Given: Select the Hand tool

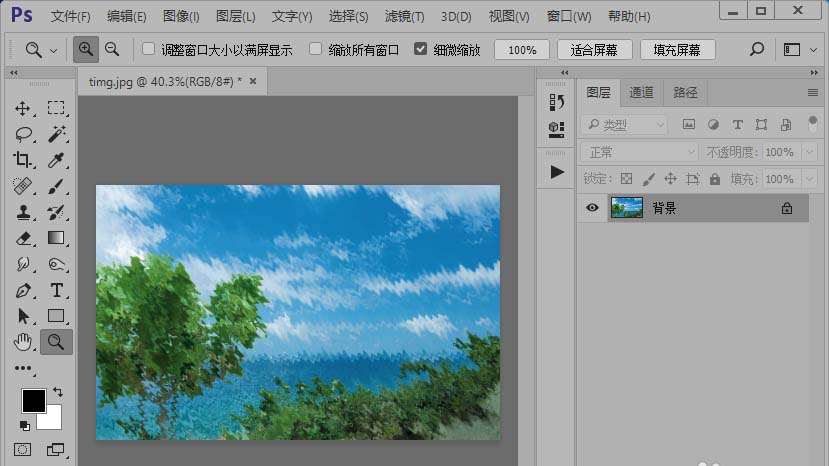Looking at the screenshot, I should coord(23,342).
